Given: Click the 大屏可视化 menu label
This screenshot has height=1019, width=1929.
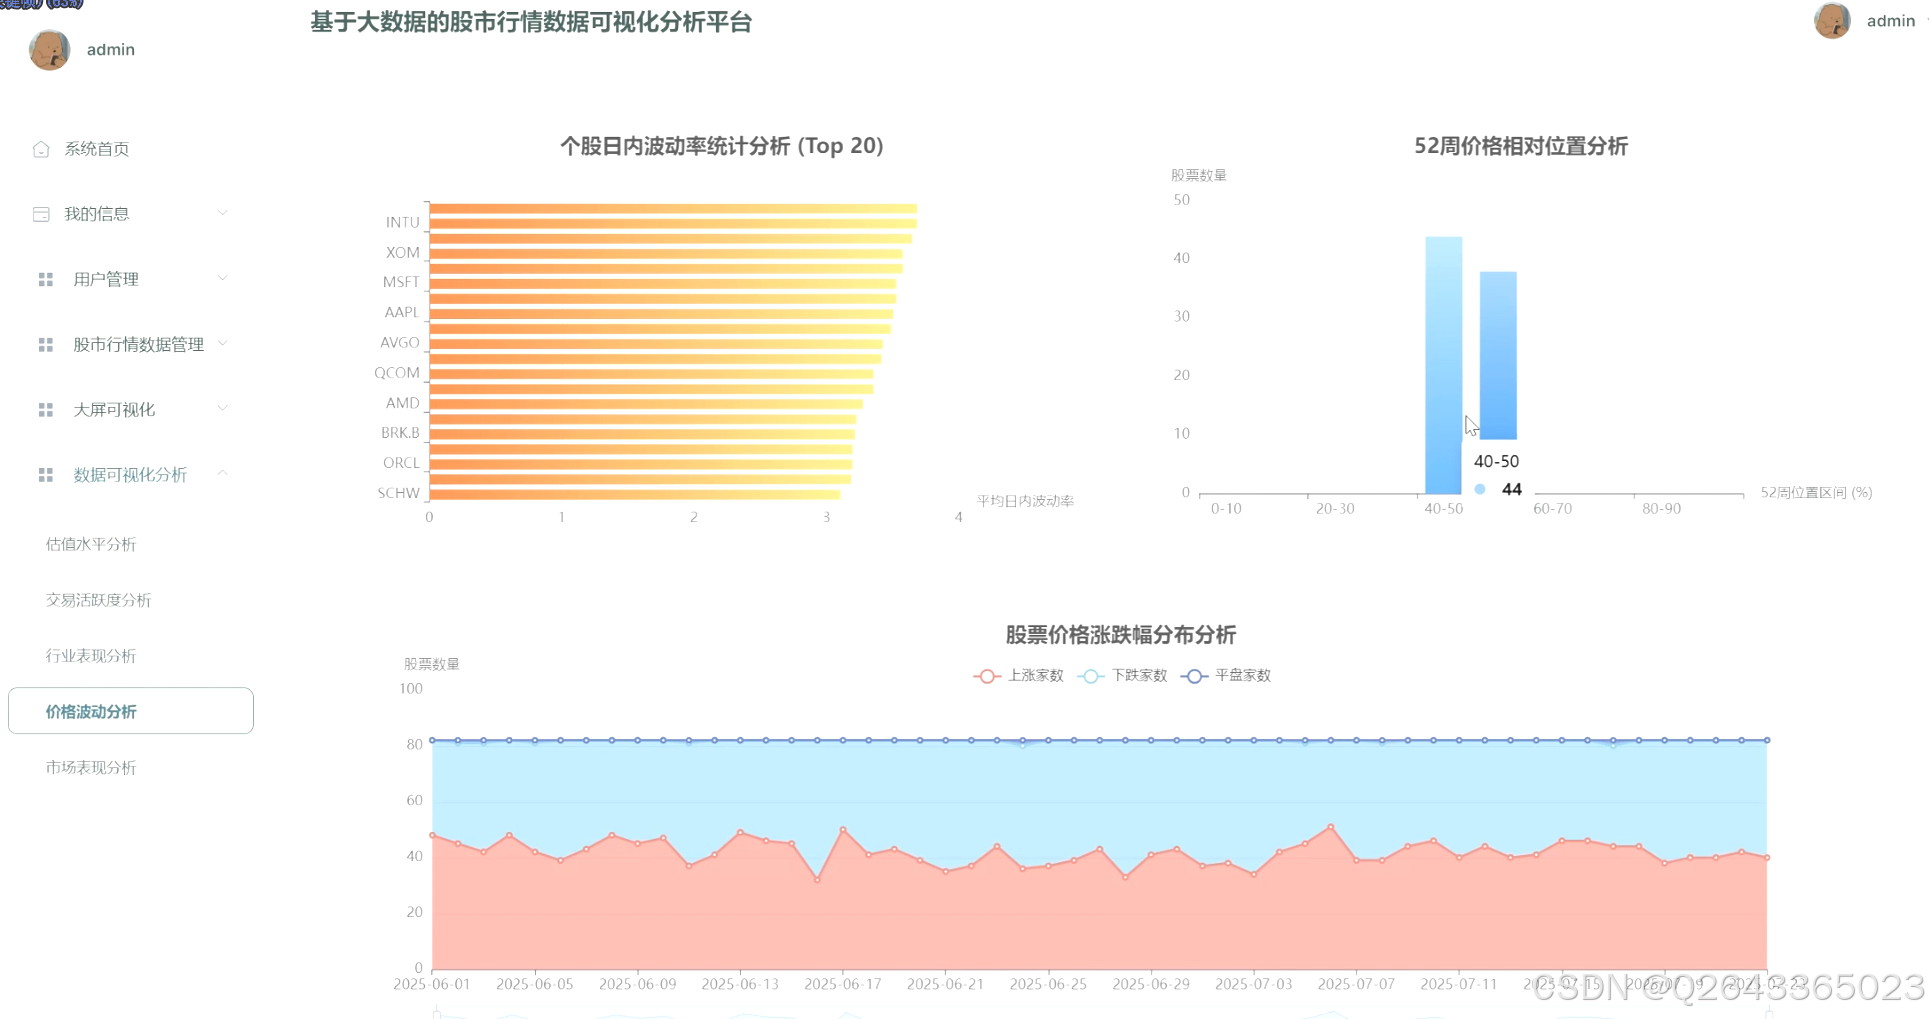Looking at the screenshot, I should pos(114,410).
